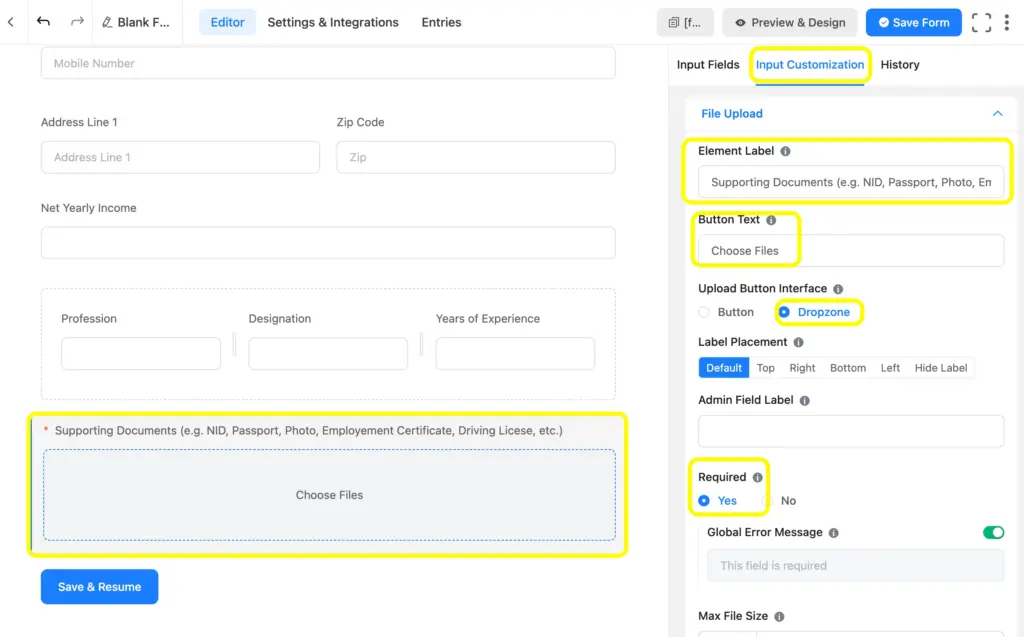Image resolution: width=1024 pixels, height=637 pixels.
Task: Disable the Global Error Message toggle
Action: [x=993, y=532]
